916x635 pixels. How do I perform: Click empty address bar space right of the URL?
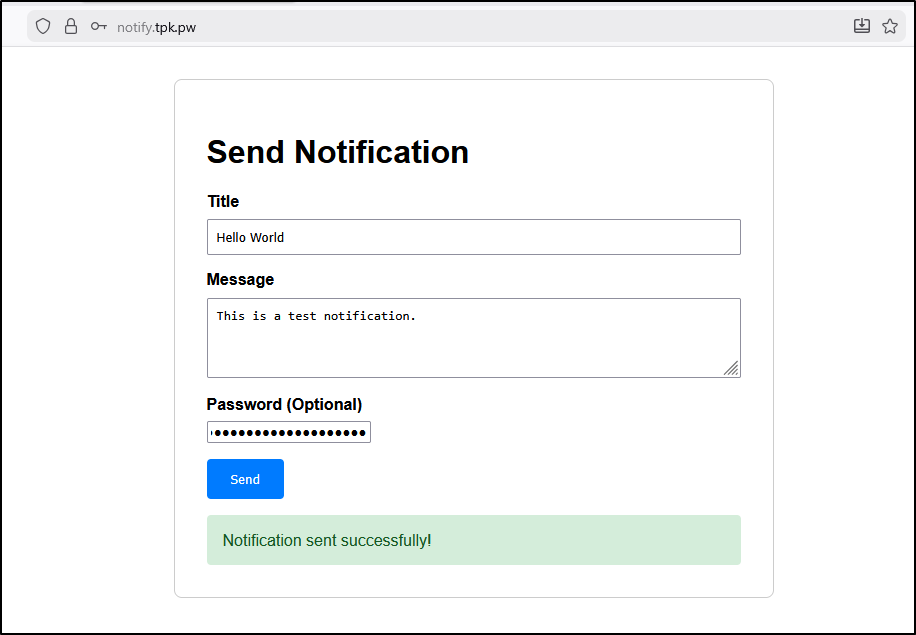[520, 27]
